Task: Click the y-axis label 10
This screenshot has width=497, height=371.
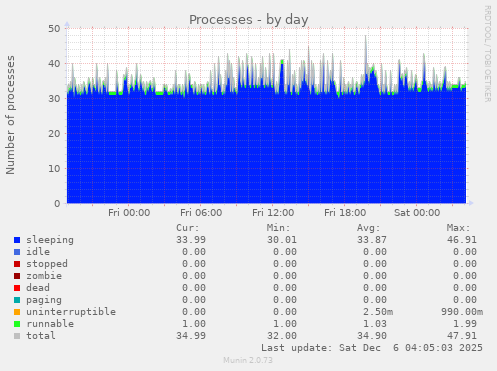Action: 54,169
